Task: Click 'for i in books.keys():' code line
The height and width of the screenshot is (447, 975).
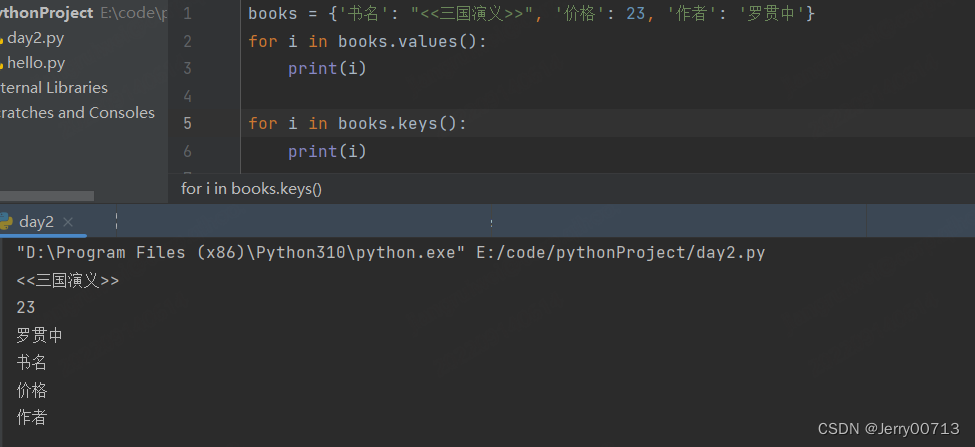Action: tap(358, 124)
